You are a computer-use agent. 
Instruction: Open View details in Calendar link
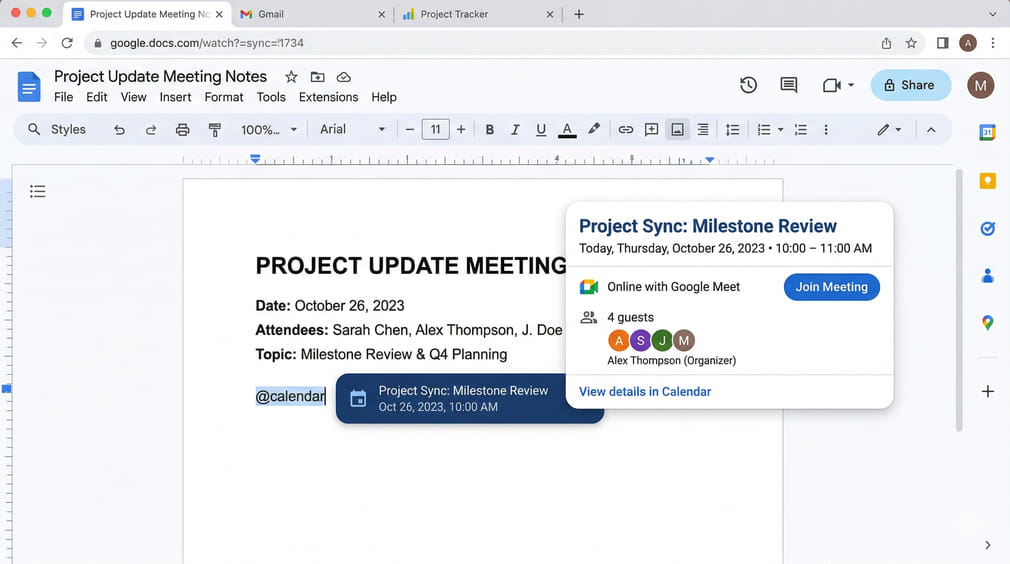click(x=645, y=391)
